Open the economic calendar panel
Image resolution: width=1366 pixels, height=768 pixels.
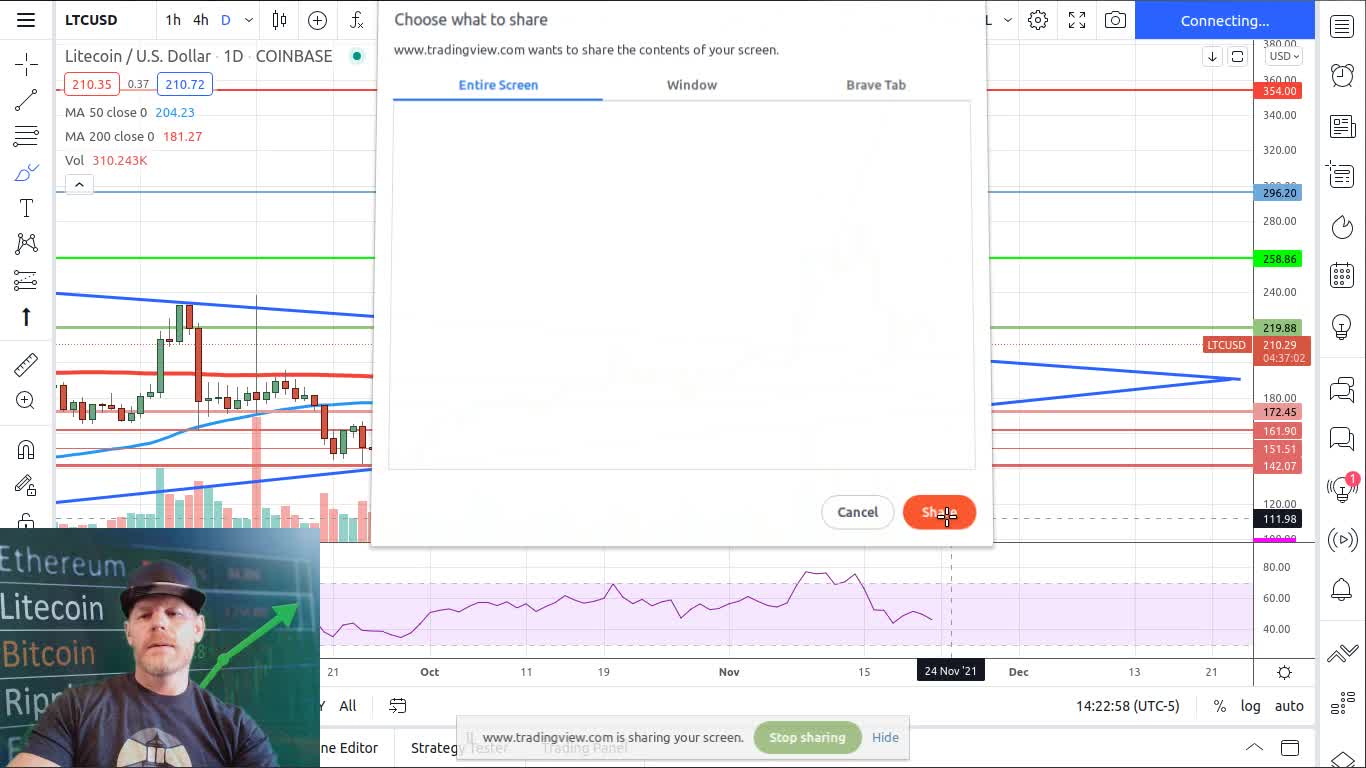1342,276
